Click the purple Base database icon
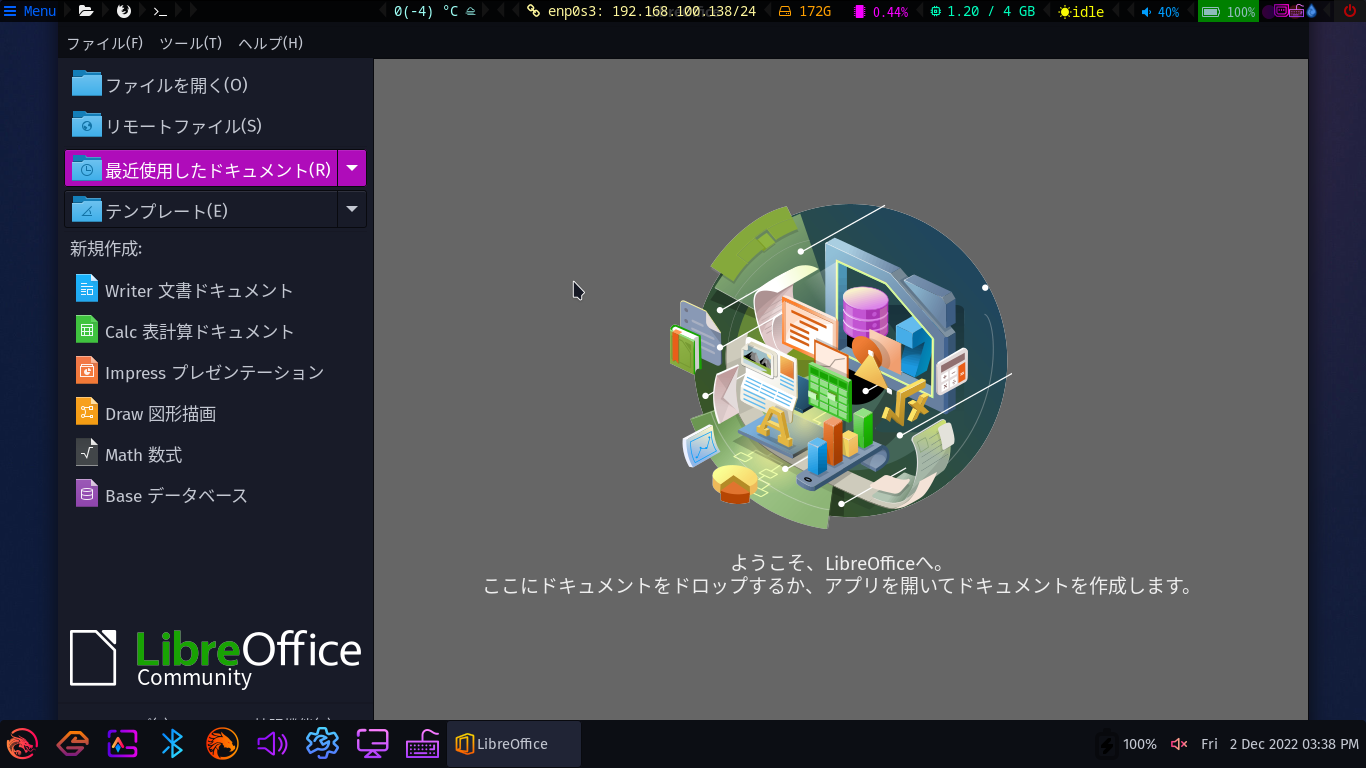 [87, 493]
